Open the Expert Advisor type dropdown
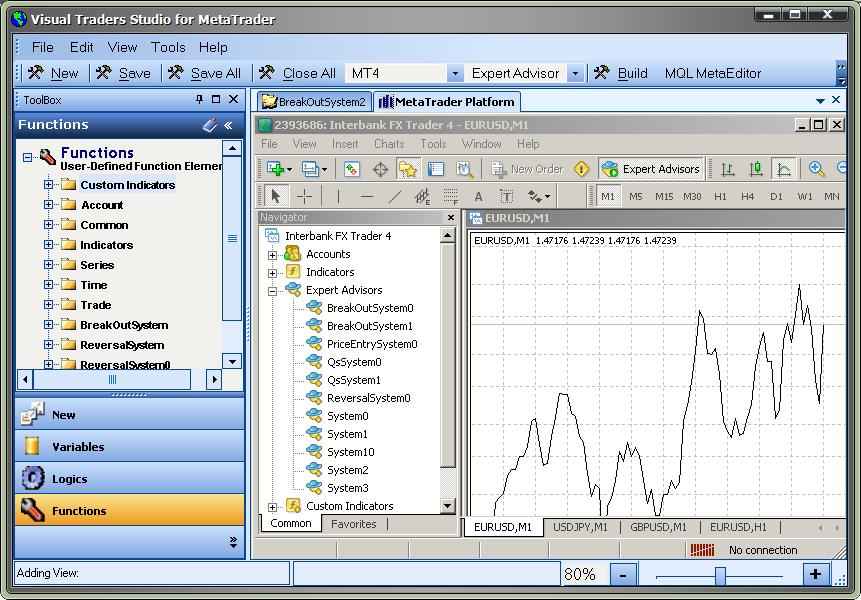Viewport: 861px width, 600px height. click(575, 73)
